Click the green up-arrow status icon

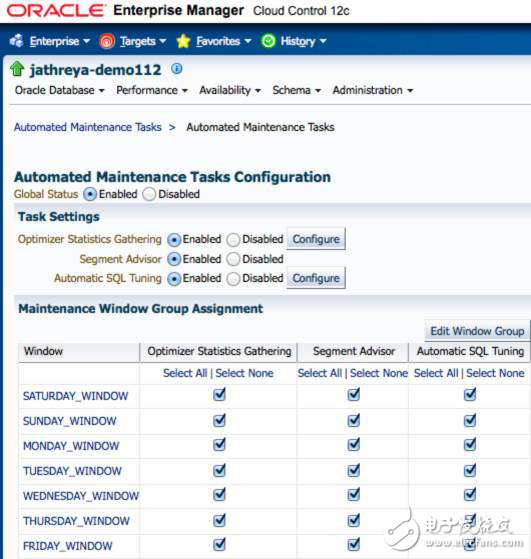pyautogui.click(x=17, y=68)
